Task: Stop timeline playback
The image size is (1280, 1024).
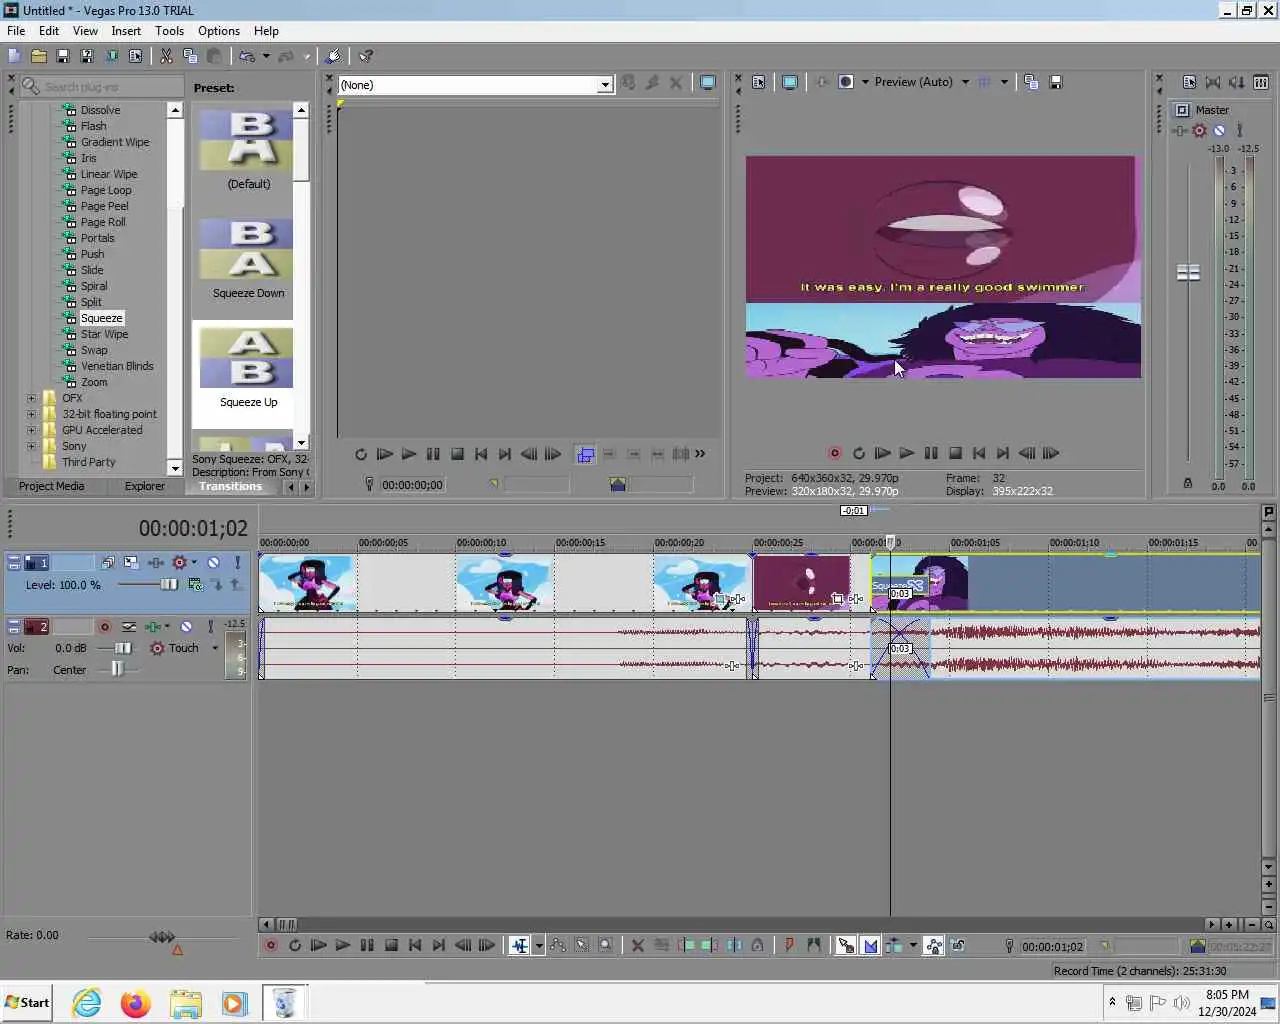Action: [391, 945]
